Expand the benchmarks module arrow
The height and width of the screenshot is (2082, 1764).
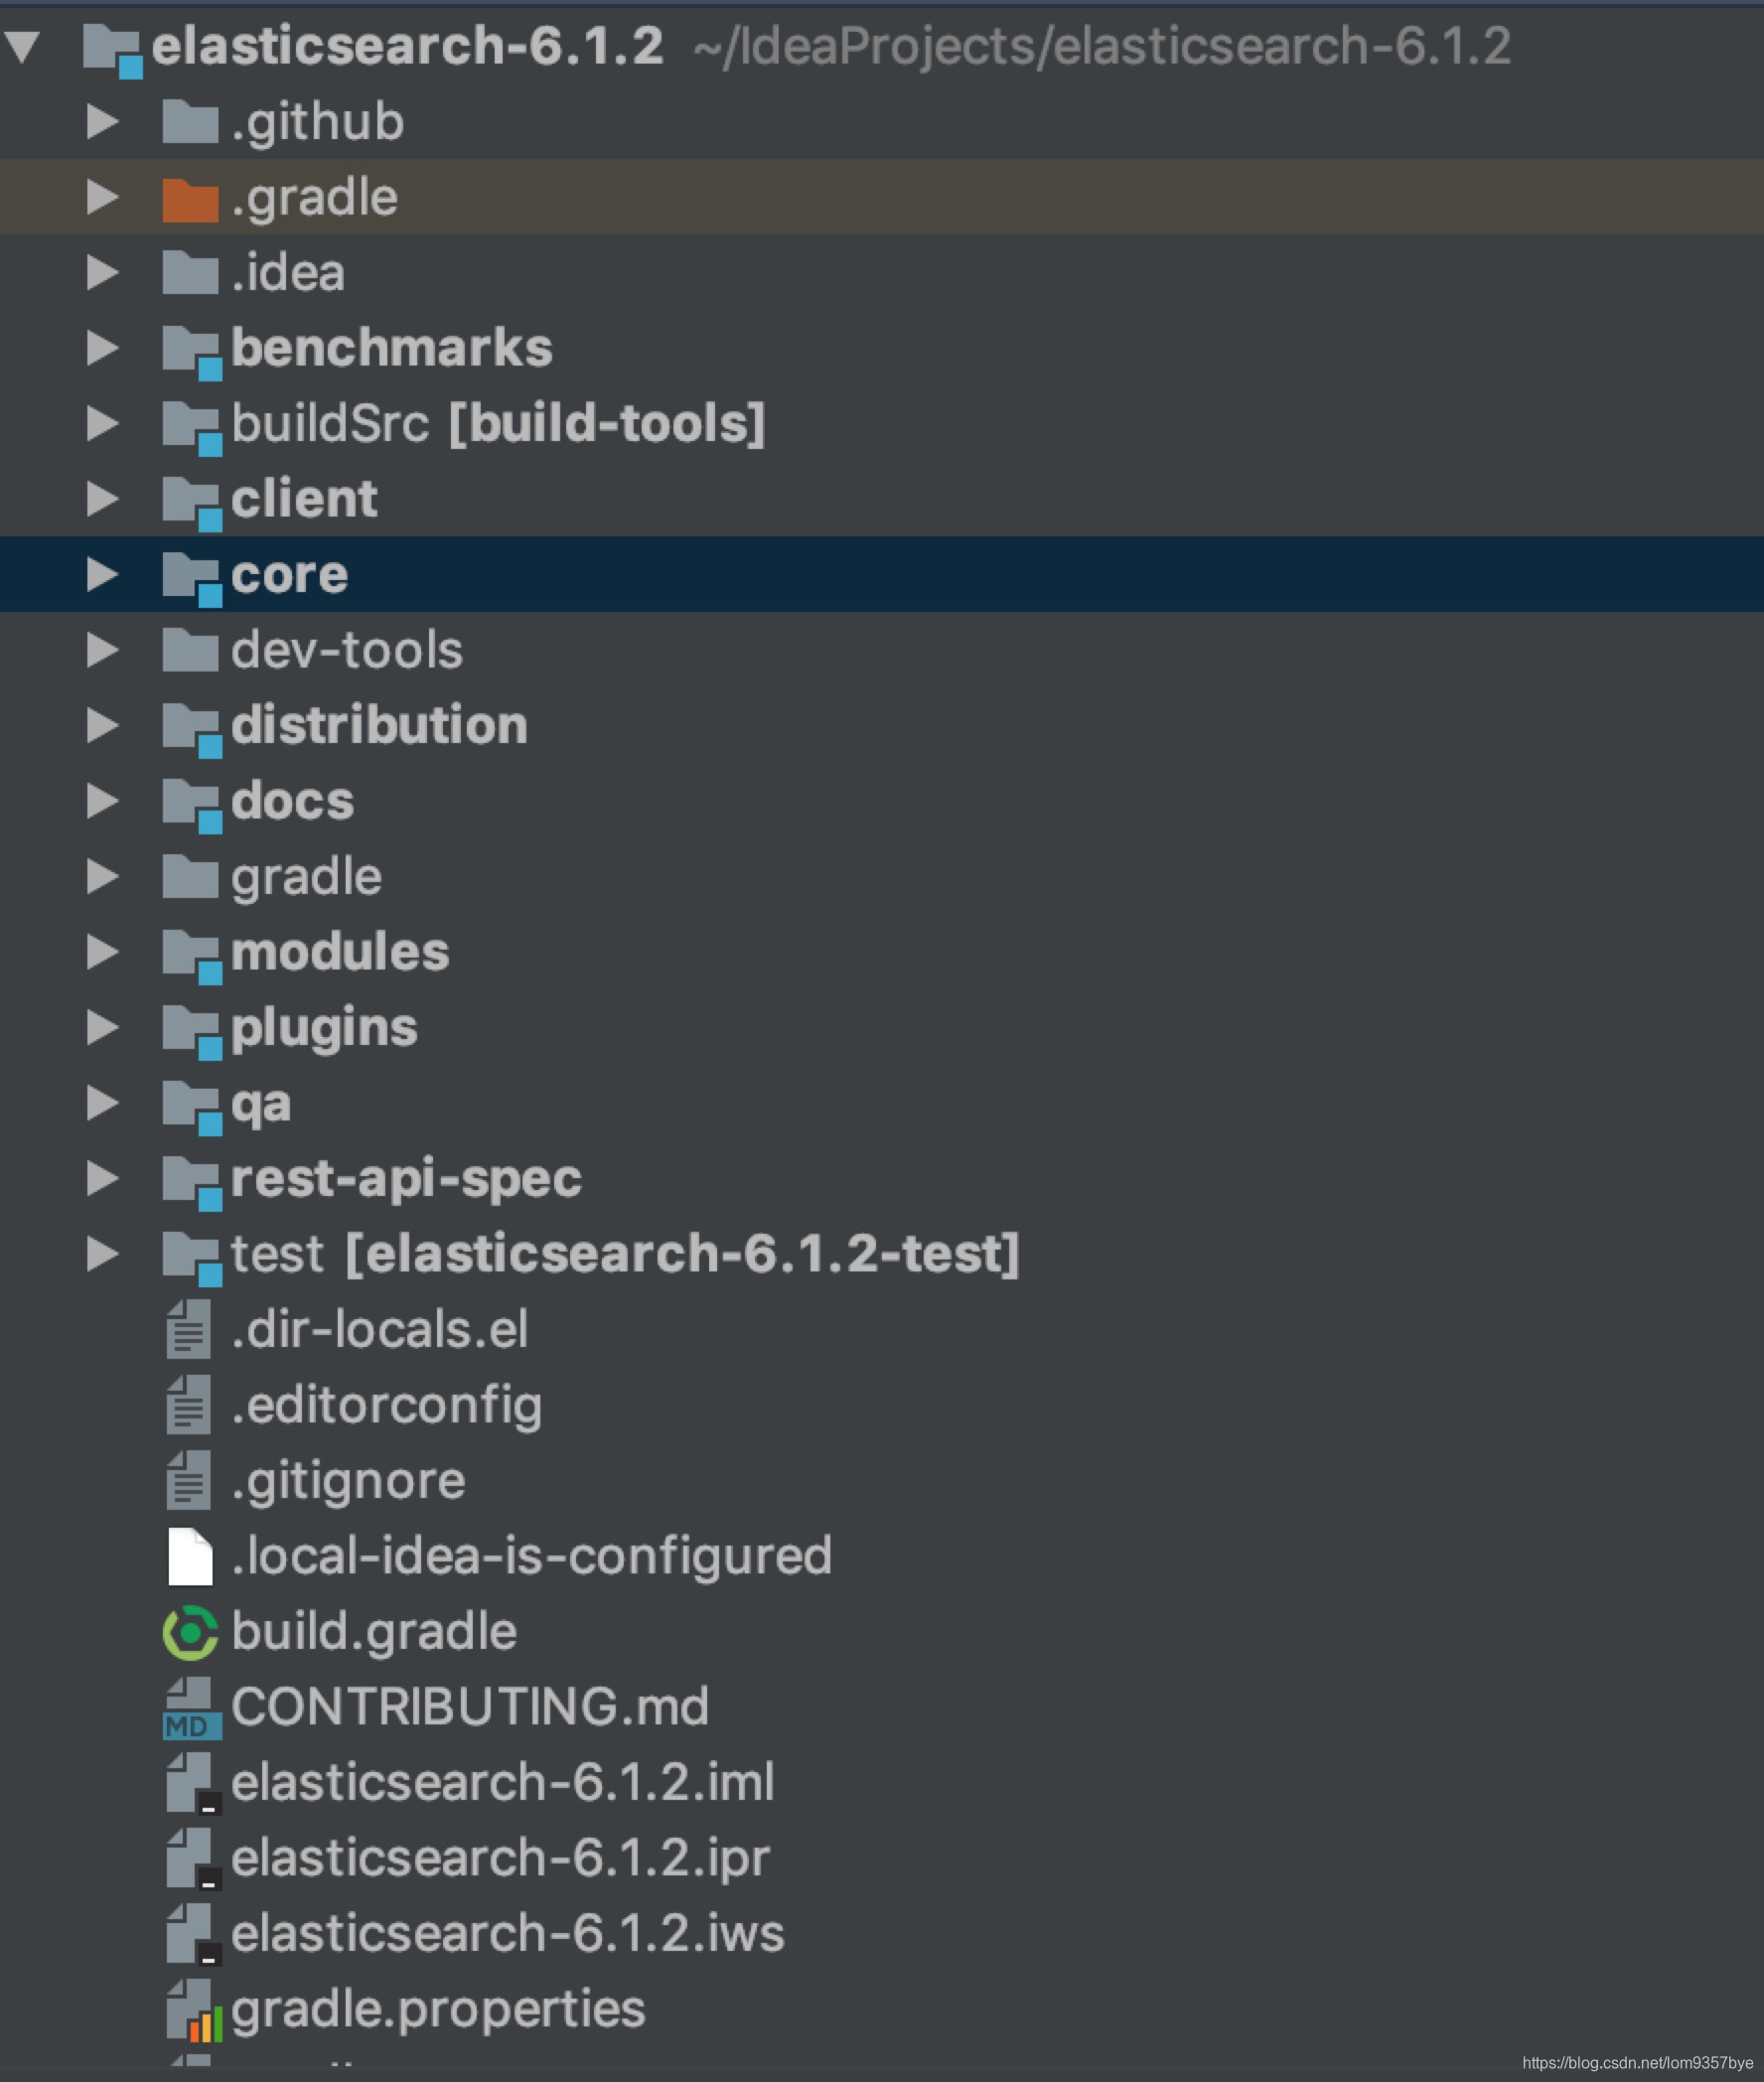[103, 348]
